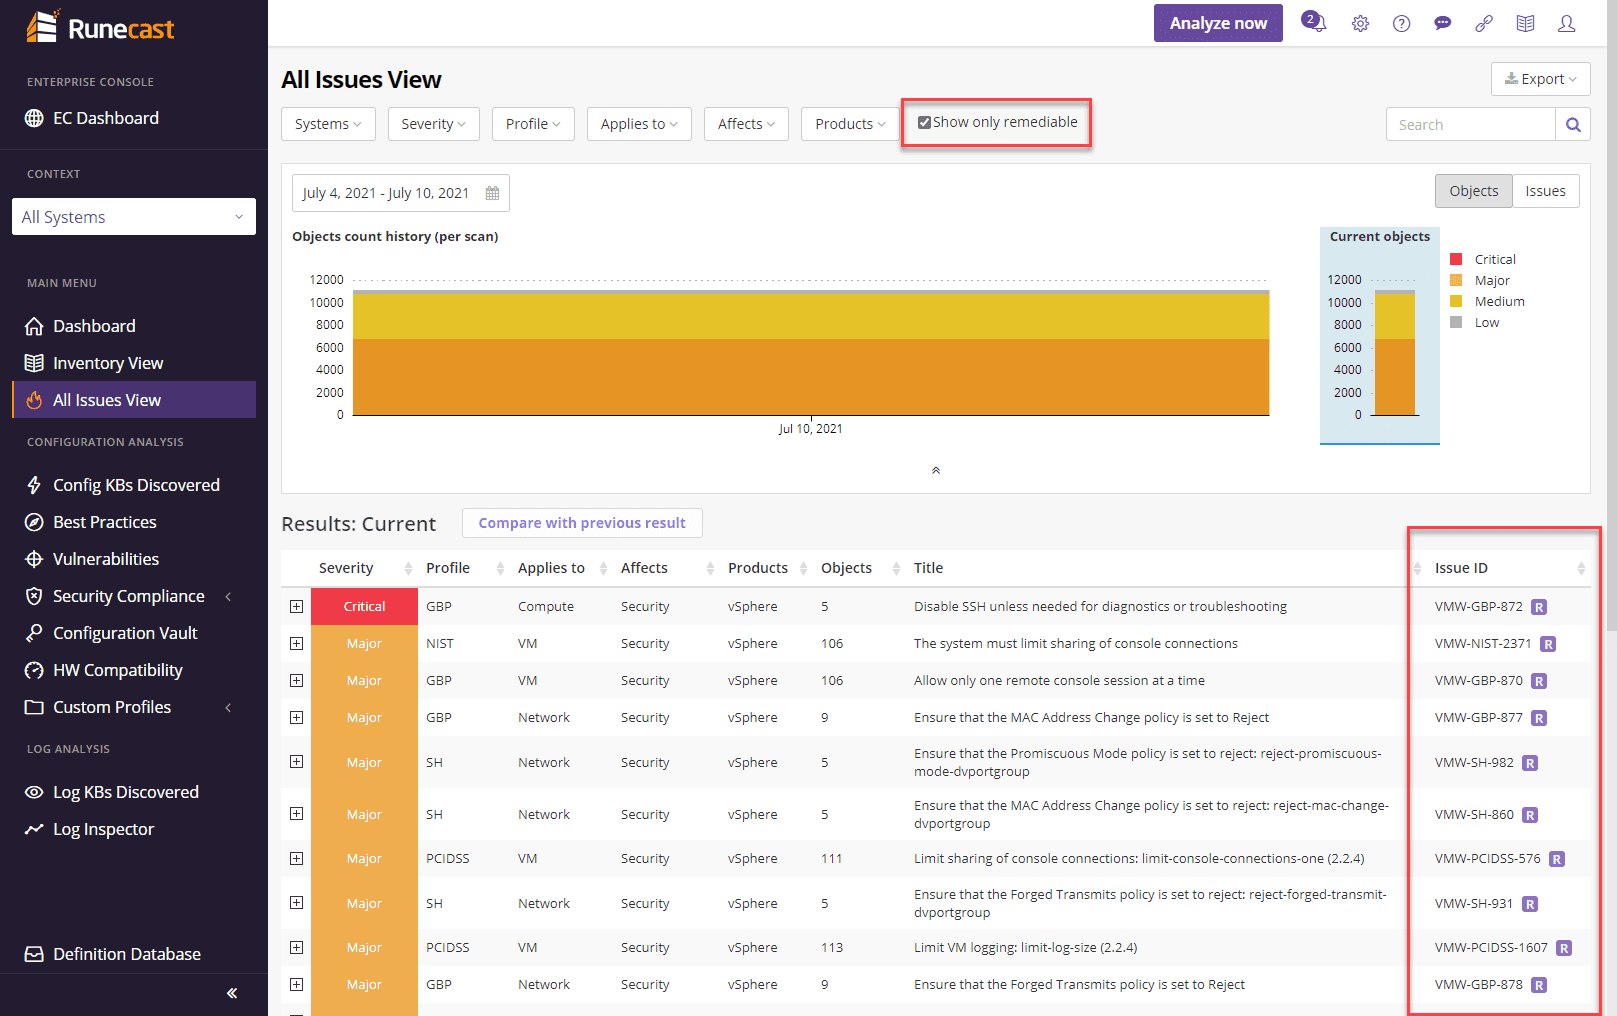Click the Analyze now button
The height and width of the screenshot is (1016, 1617).
(x=1217, y=23)
